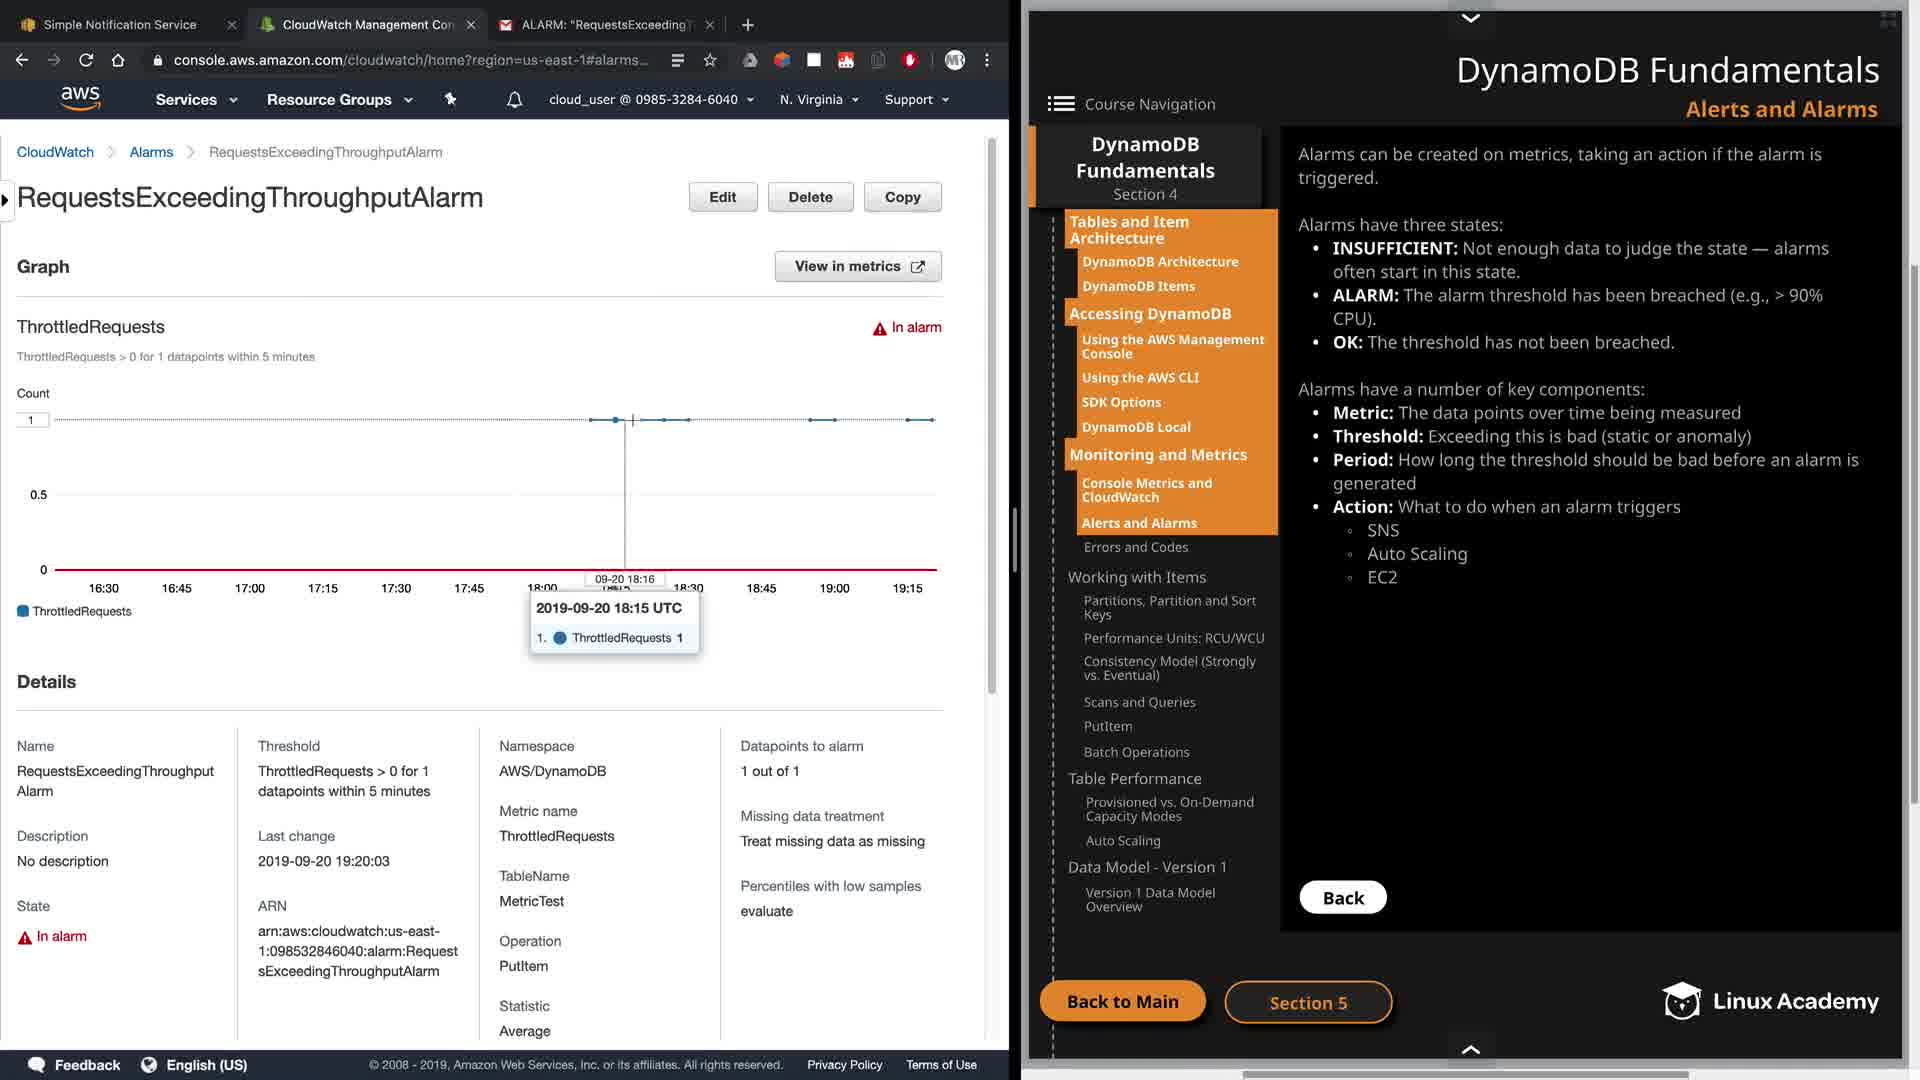Screen dimensions: 1920x1080
Task: Click the Alarms breadcrumb link
Action: [151, 152]
